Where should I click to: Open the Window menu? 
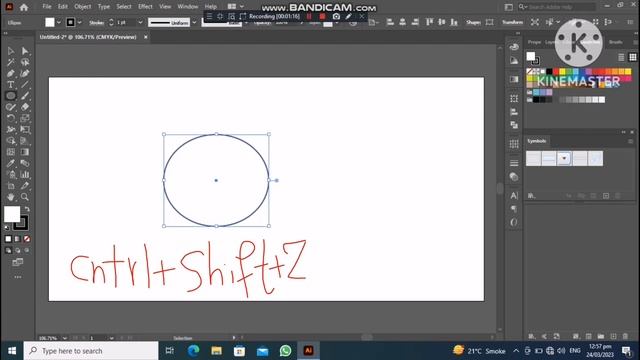[188, 7]
